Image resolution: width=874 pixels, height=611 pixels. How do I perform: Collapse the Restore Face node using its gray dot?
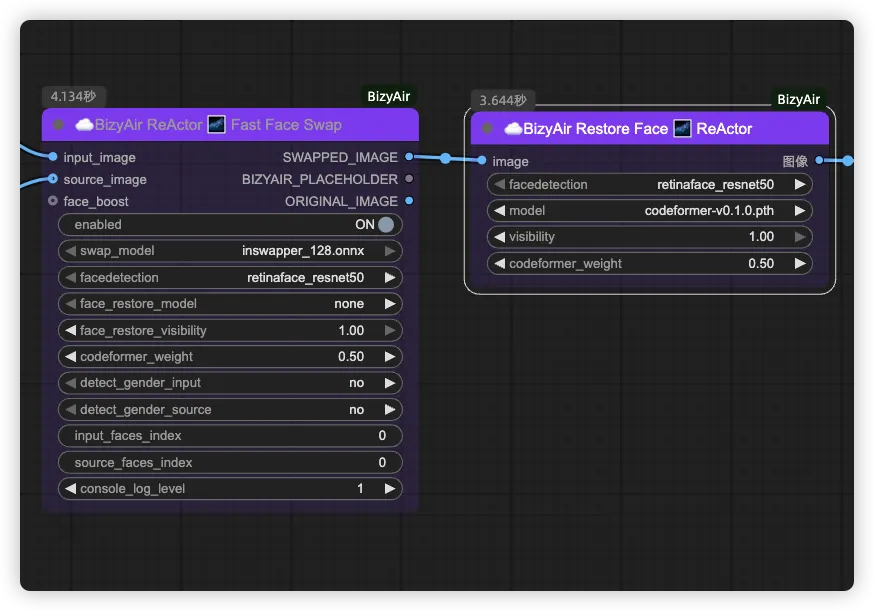(487, 129)
